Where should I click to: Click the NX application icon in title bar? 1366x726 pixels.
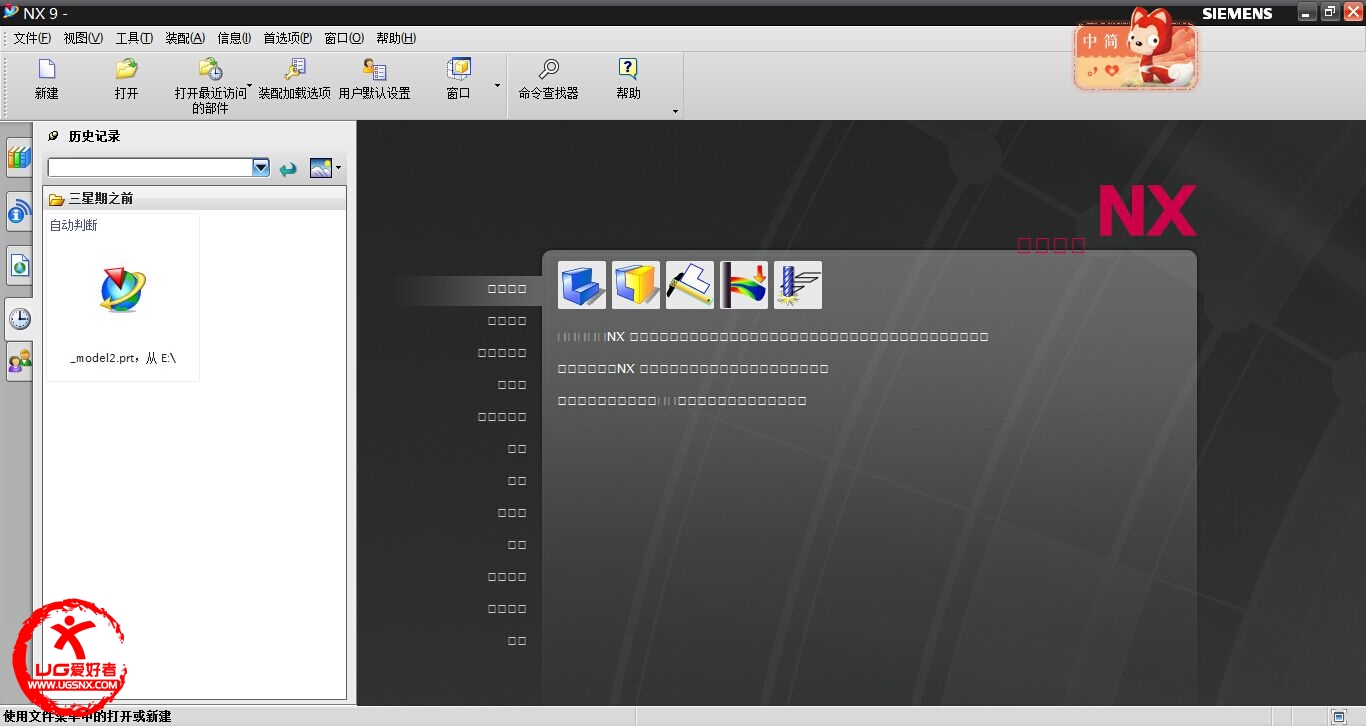[x=11, y=12]
